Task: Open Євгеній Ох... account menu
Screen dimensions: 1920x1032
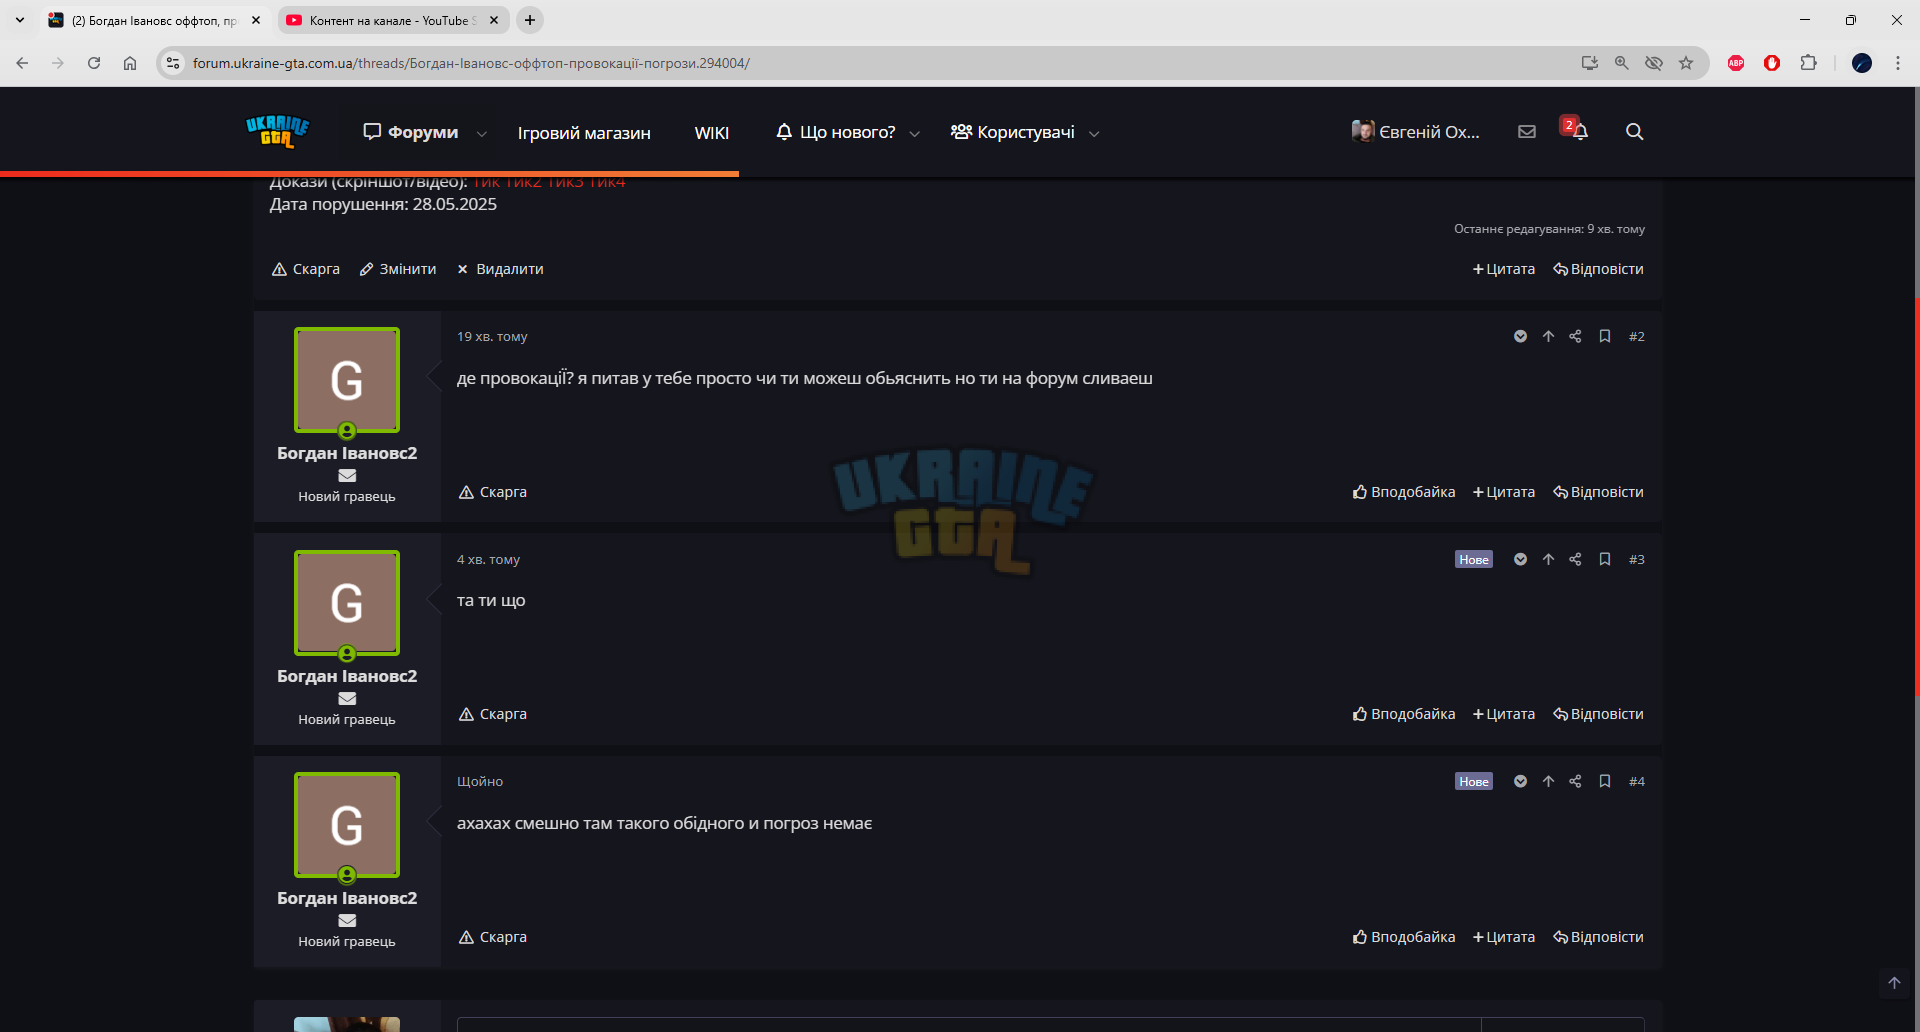Action: click(x=1415, y=131)
